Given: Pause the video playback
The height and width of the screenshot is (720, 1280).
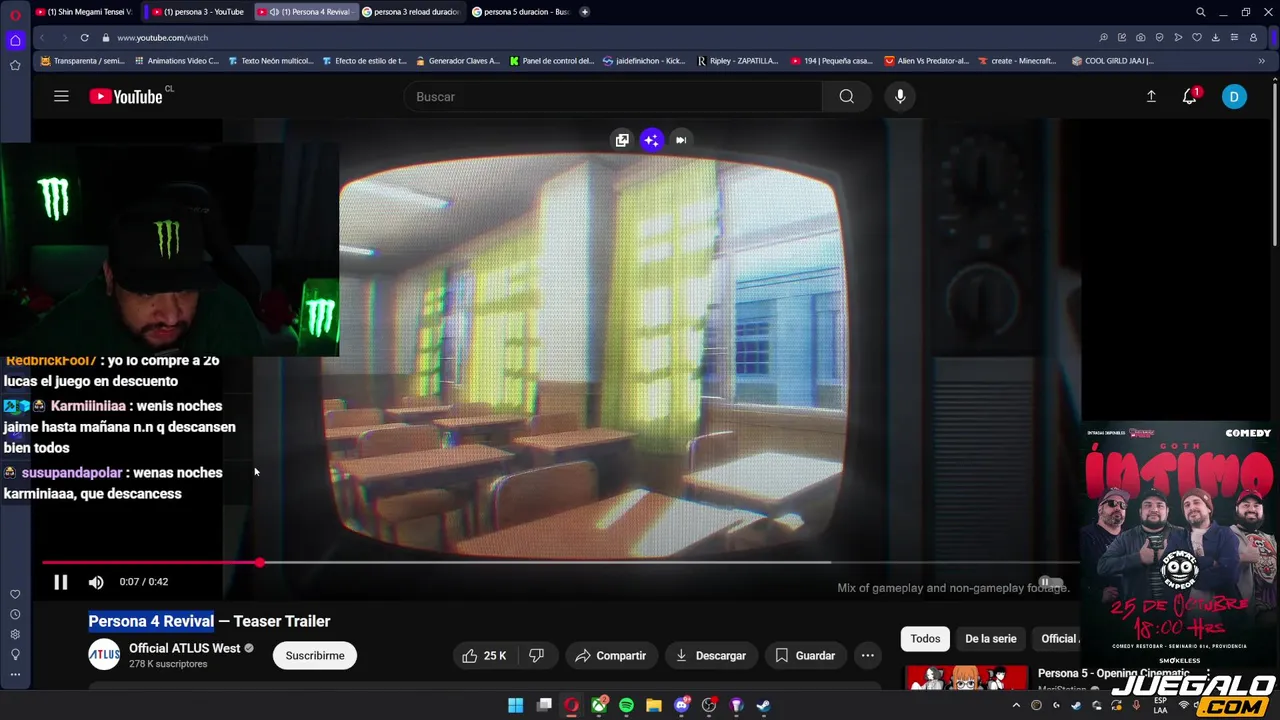Looking at the screenshot, I should click(x=60, y=582).
